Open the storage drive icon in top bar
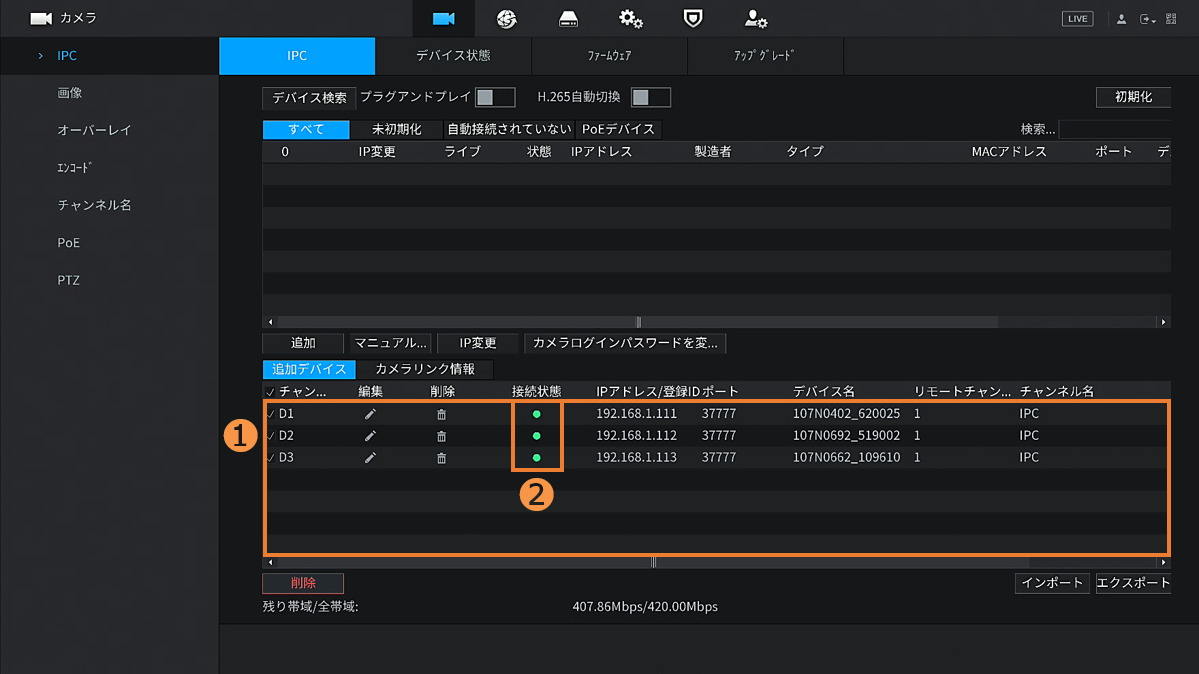1199x674 pixels. (568, 19)
